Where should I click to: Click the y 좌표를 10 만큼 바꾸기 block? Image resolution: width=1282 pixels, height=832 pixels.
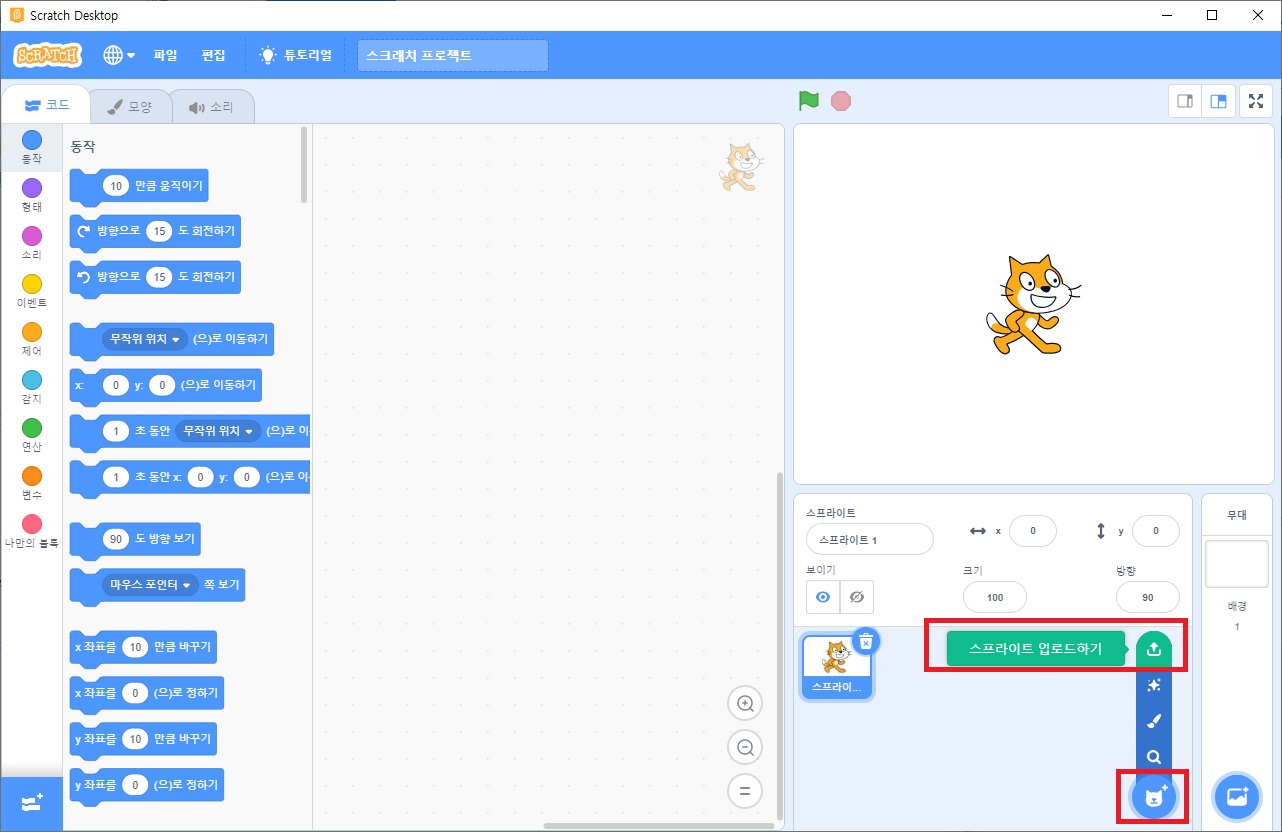tap(143, 739)
